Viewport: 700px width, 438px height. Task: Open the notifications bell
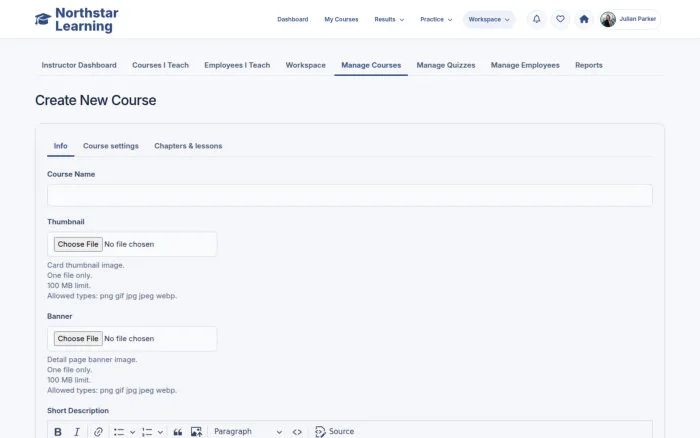(537, 19)
